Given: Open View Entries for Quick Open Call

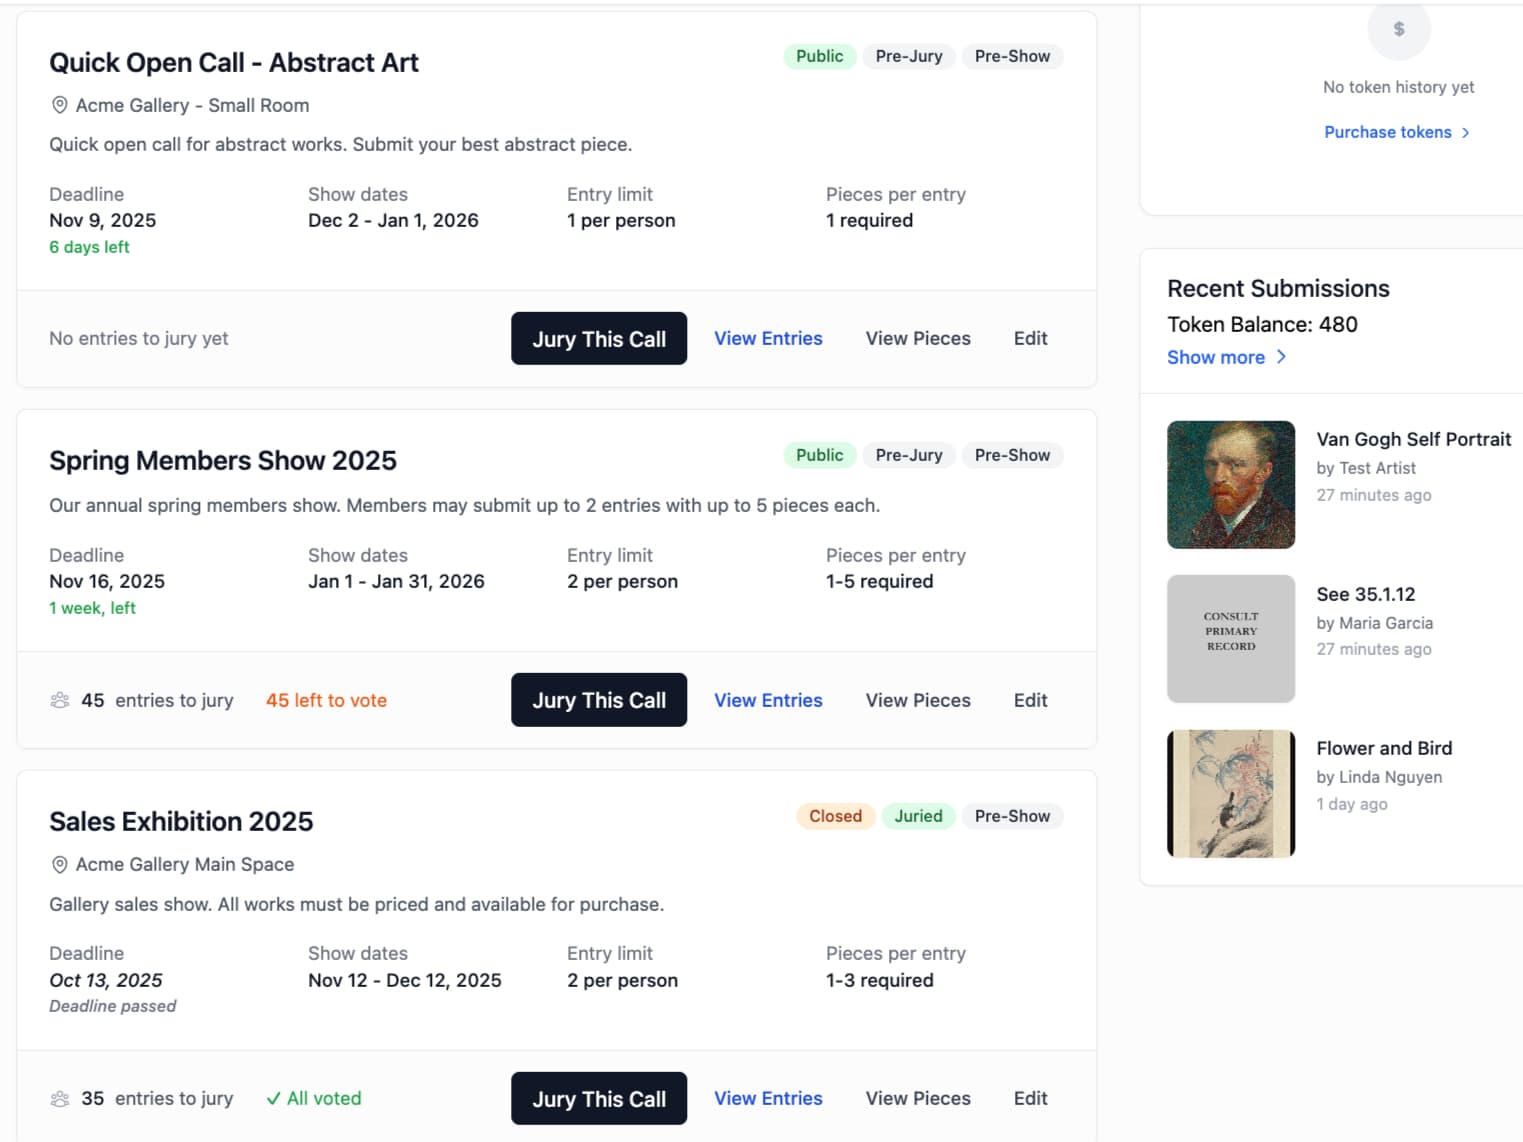Looking at the screenshot, I should click(x=768, y=338).
